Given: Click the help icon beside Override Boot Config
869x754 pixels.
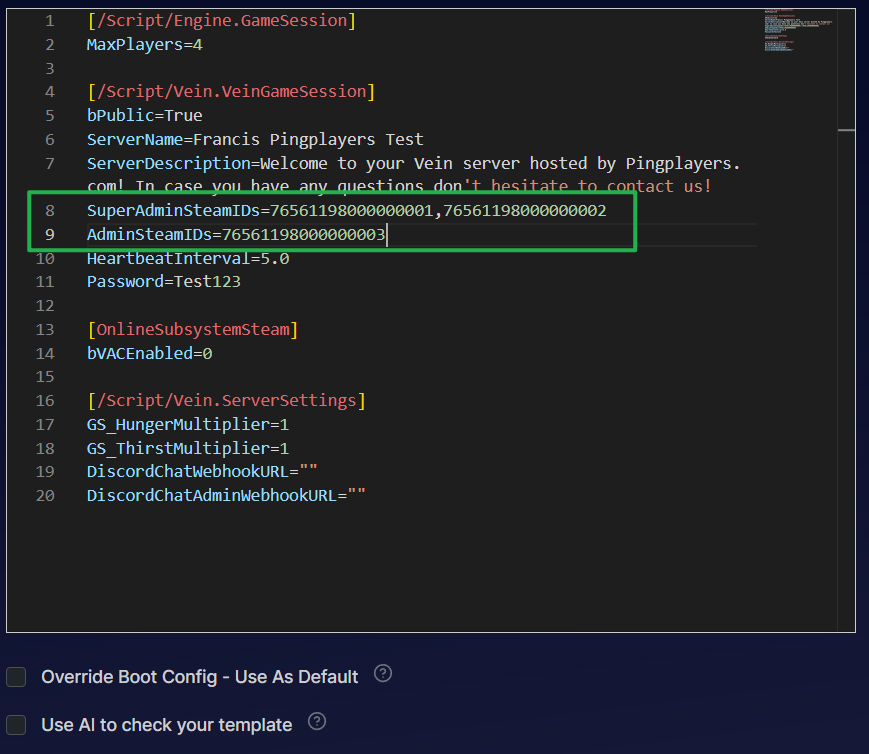Looking at the screenshot, I should coord(382,674).
